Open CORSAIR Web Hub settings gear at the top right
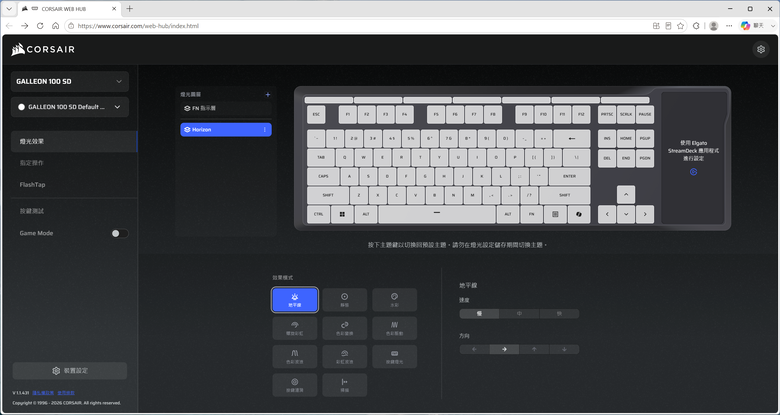Screen dimensions: 780x415 point(761,49)
